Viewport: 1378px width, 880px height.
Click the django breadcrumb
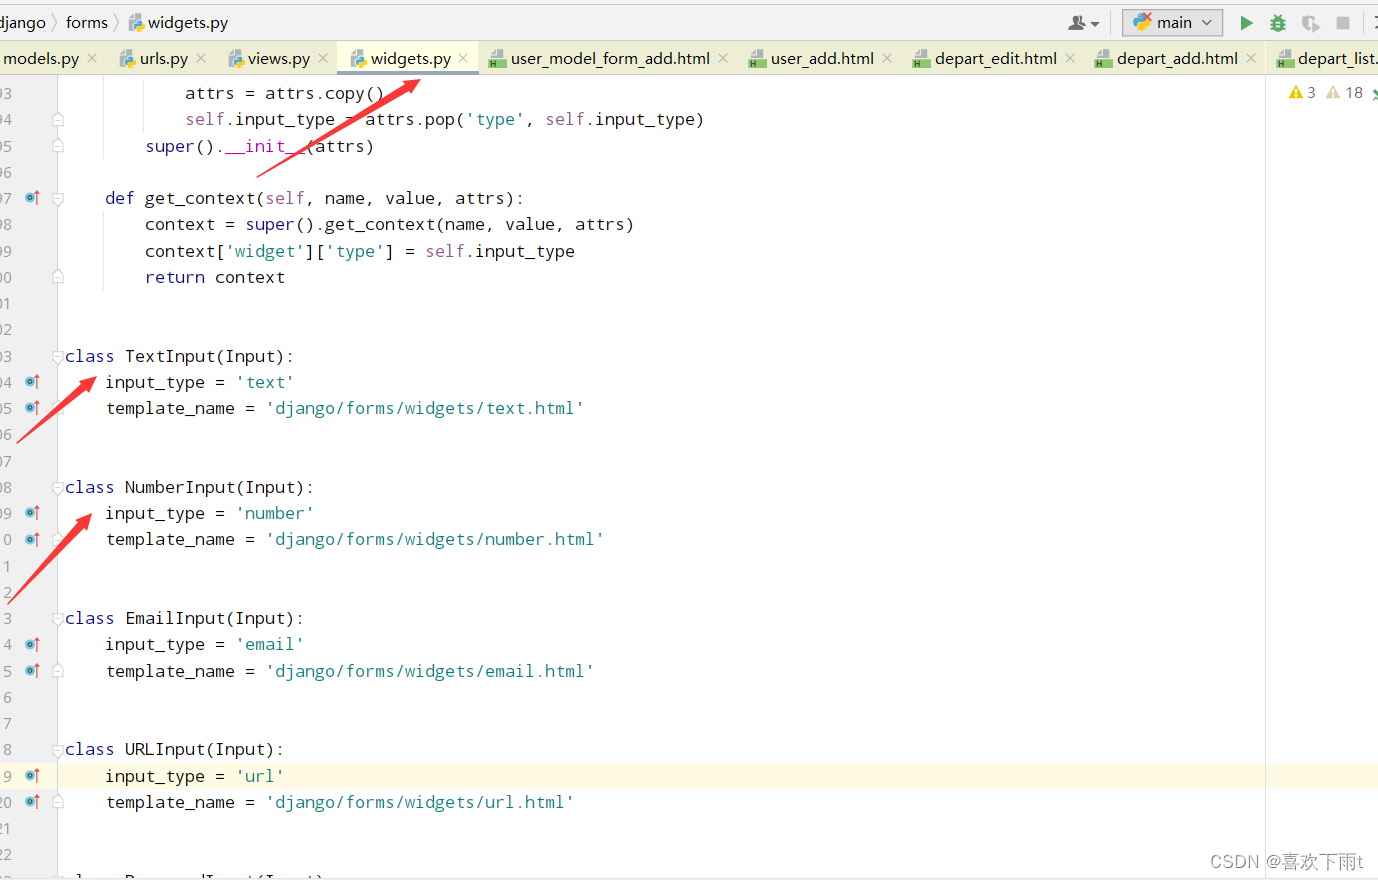point(23,22)
